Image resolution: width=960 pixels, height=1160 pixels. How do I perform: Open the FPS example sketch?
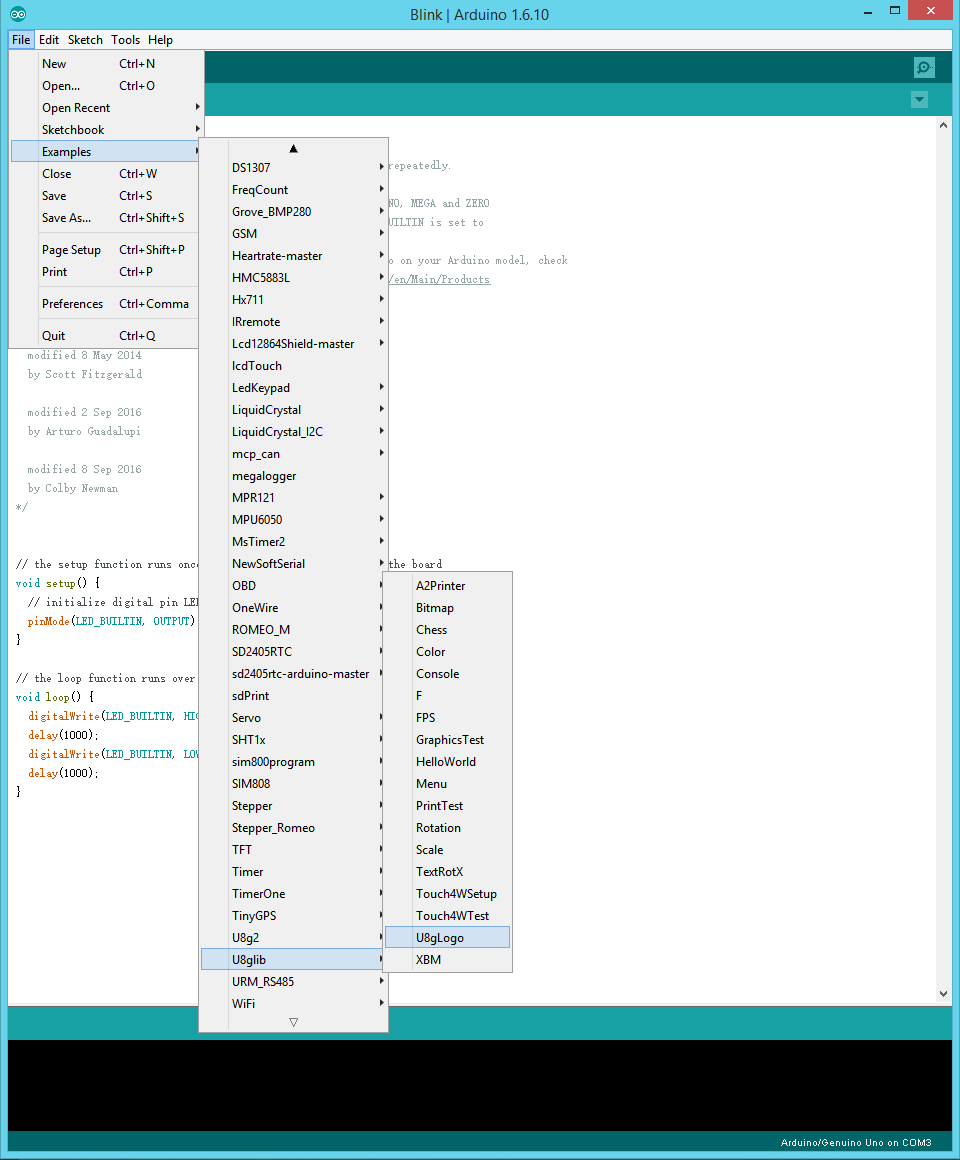447,718
